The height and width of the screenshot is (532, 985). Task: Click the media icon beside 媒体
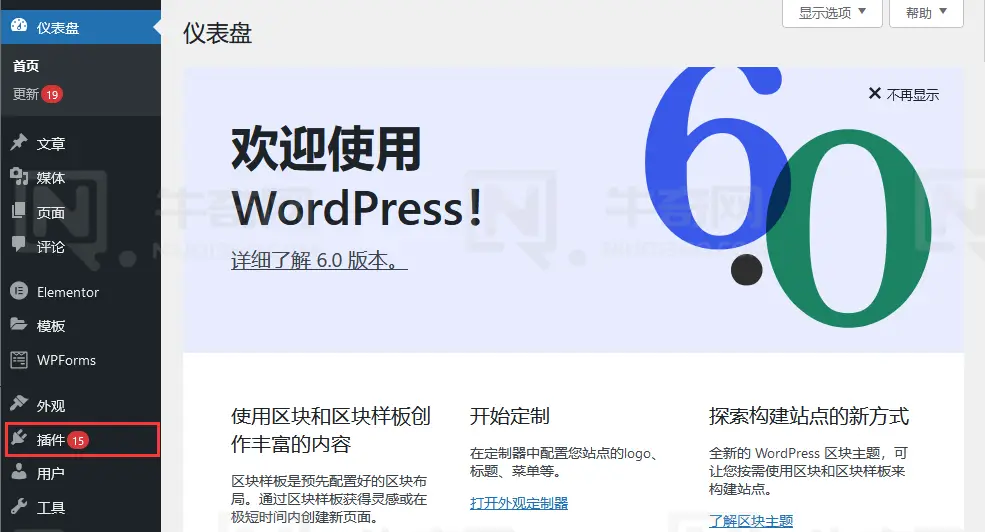pyautogui.click(x=19, y=176)
